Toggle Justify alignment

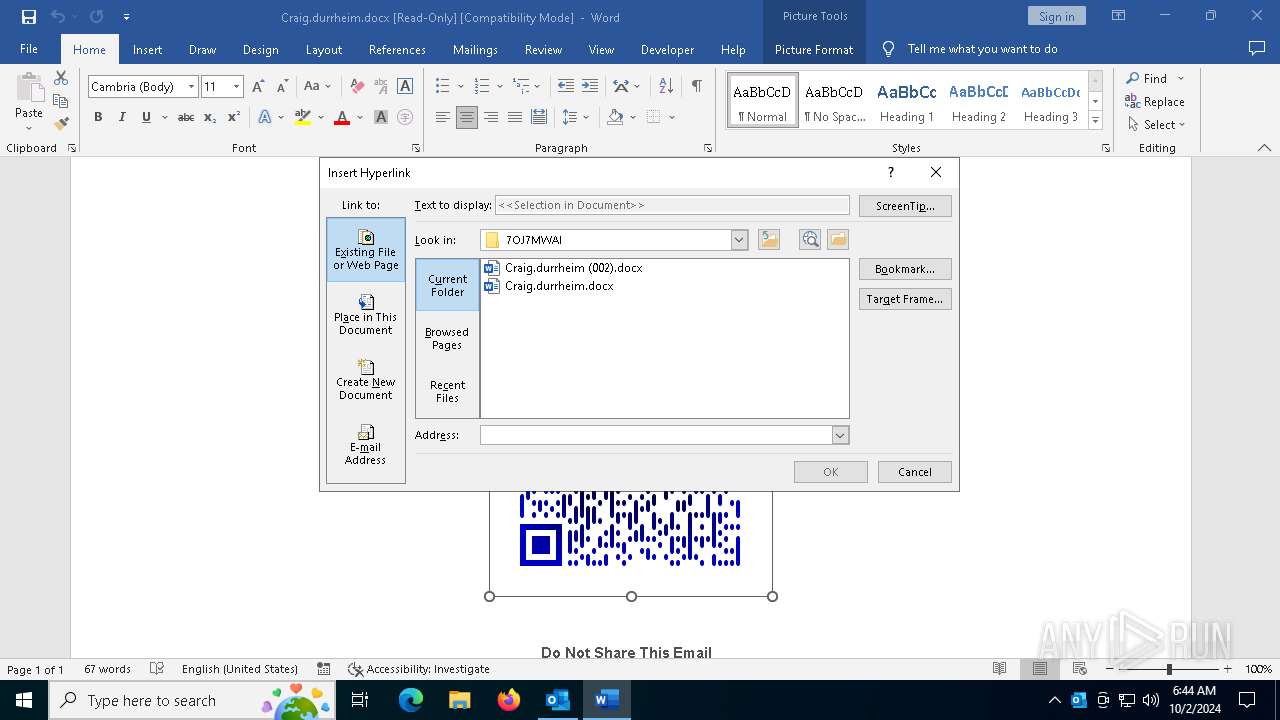coord(515,117)
